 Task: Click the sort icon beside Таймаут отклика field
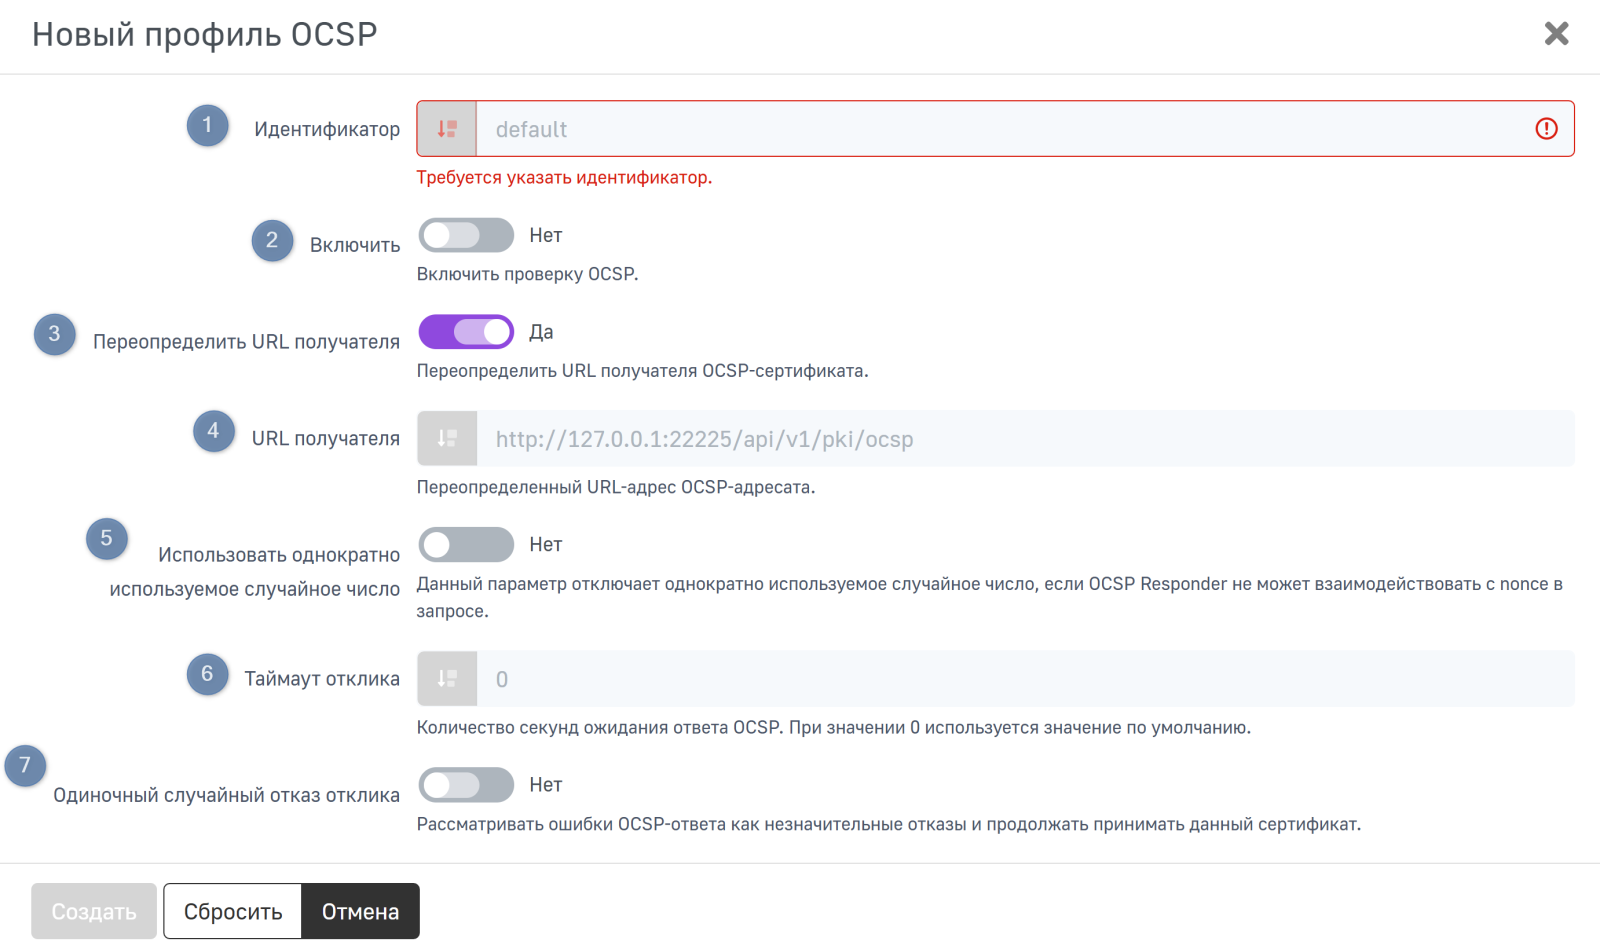coord(447,679)
